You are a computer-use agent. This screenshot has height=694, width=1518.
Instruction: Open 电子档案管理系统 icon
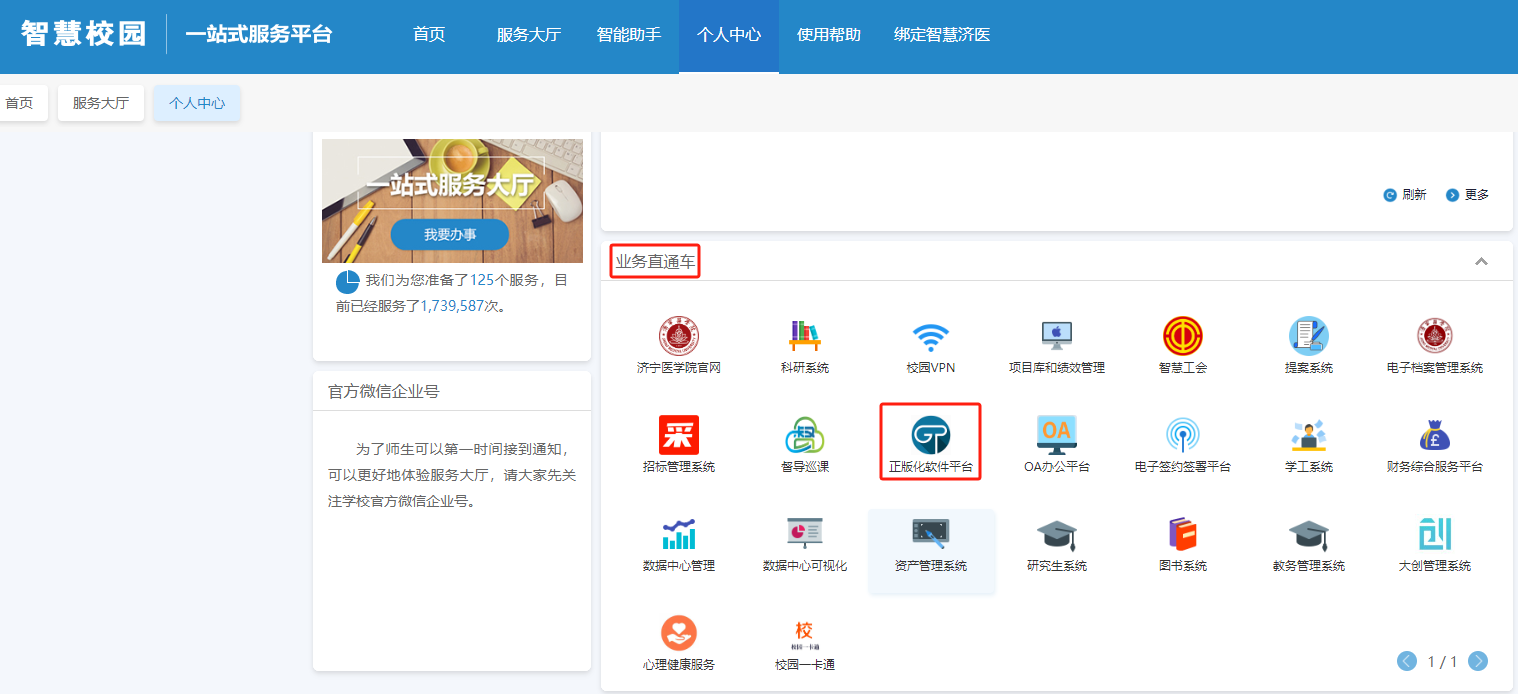[1435, 336]
